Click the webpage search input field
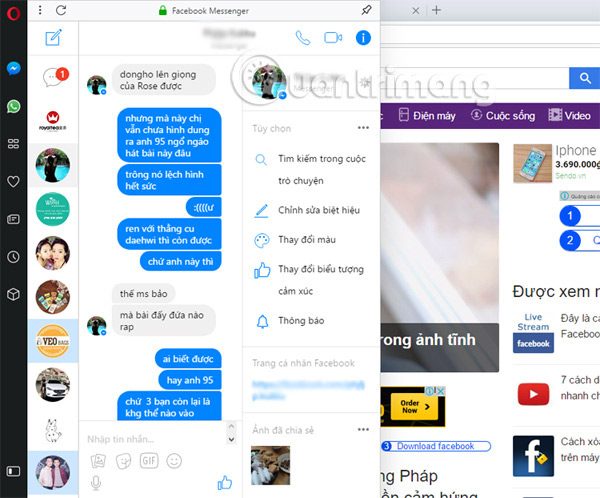Image resolution: width=600 pixels, height=498 pixels. tap(475, 78)
